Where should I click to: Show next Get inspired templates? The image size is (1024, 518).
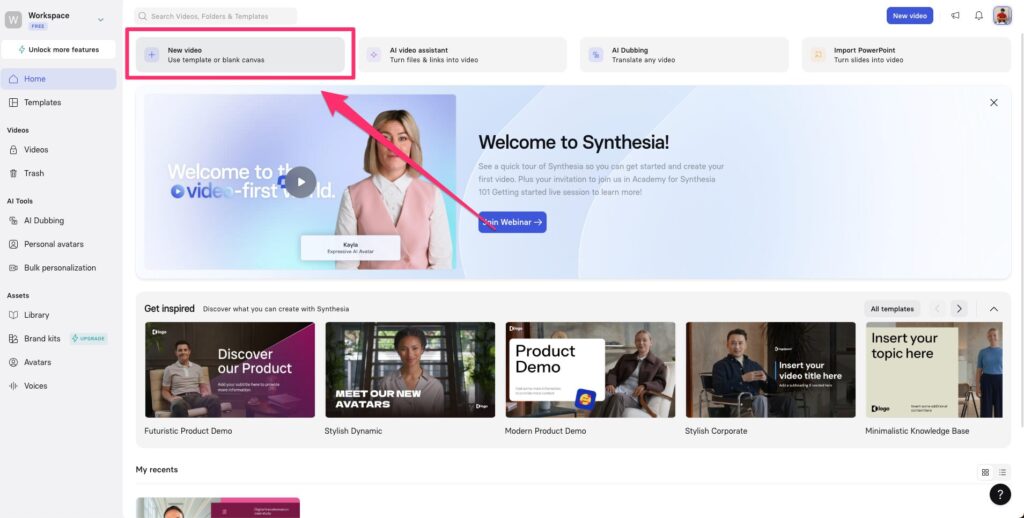pos(959,309)
